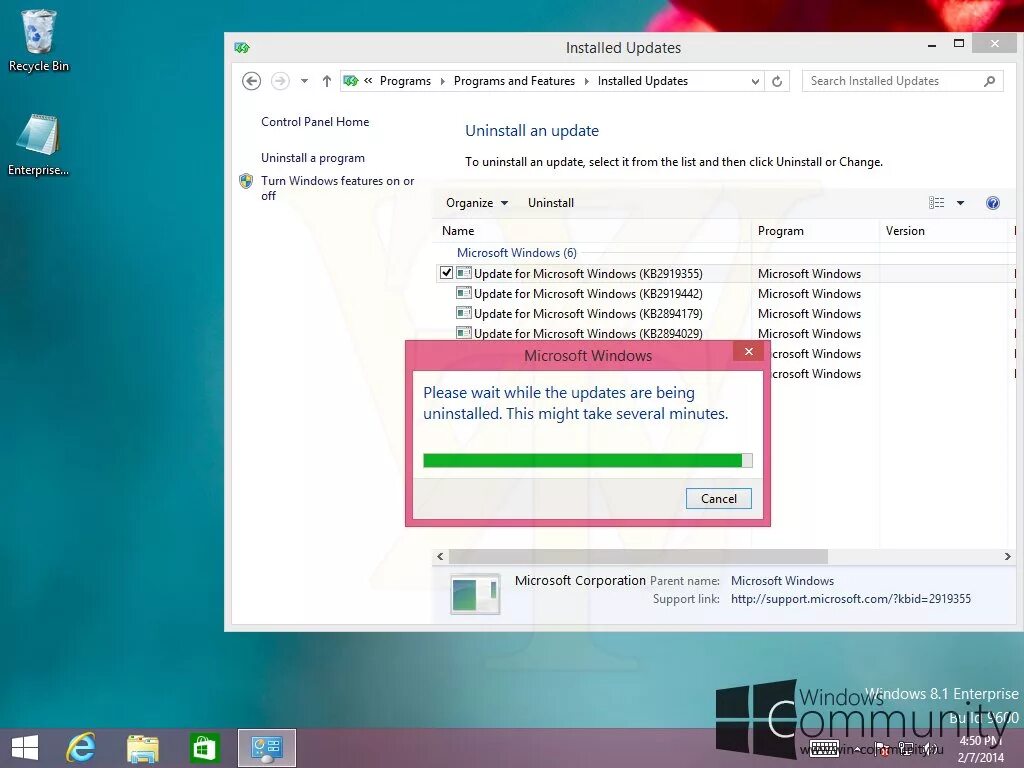
Task: Go to Control Panel Home
Action: click(315, 122)
